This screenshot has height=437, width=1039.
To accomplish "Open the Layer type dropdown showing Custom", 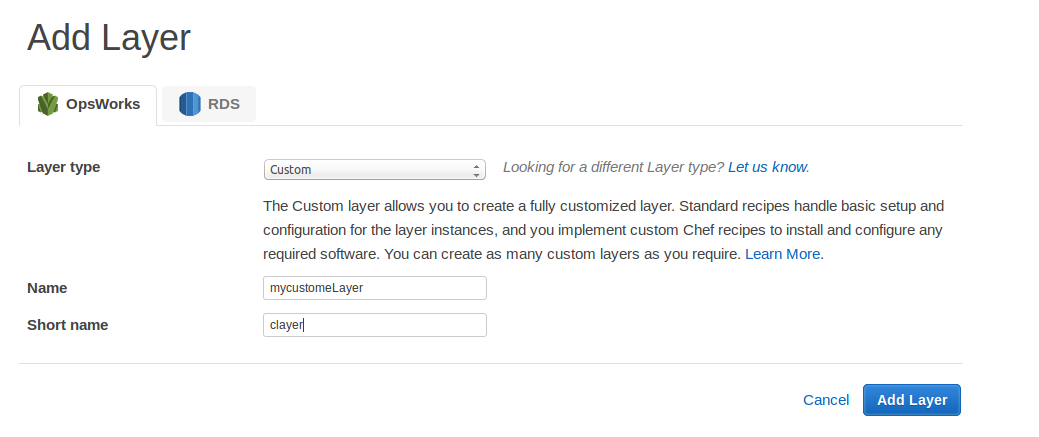I will click(374, 170).
